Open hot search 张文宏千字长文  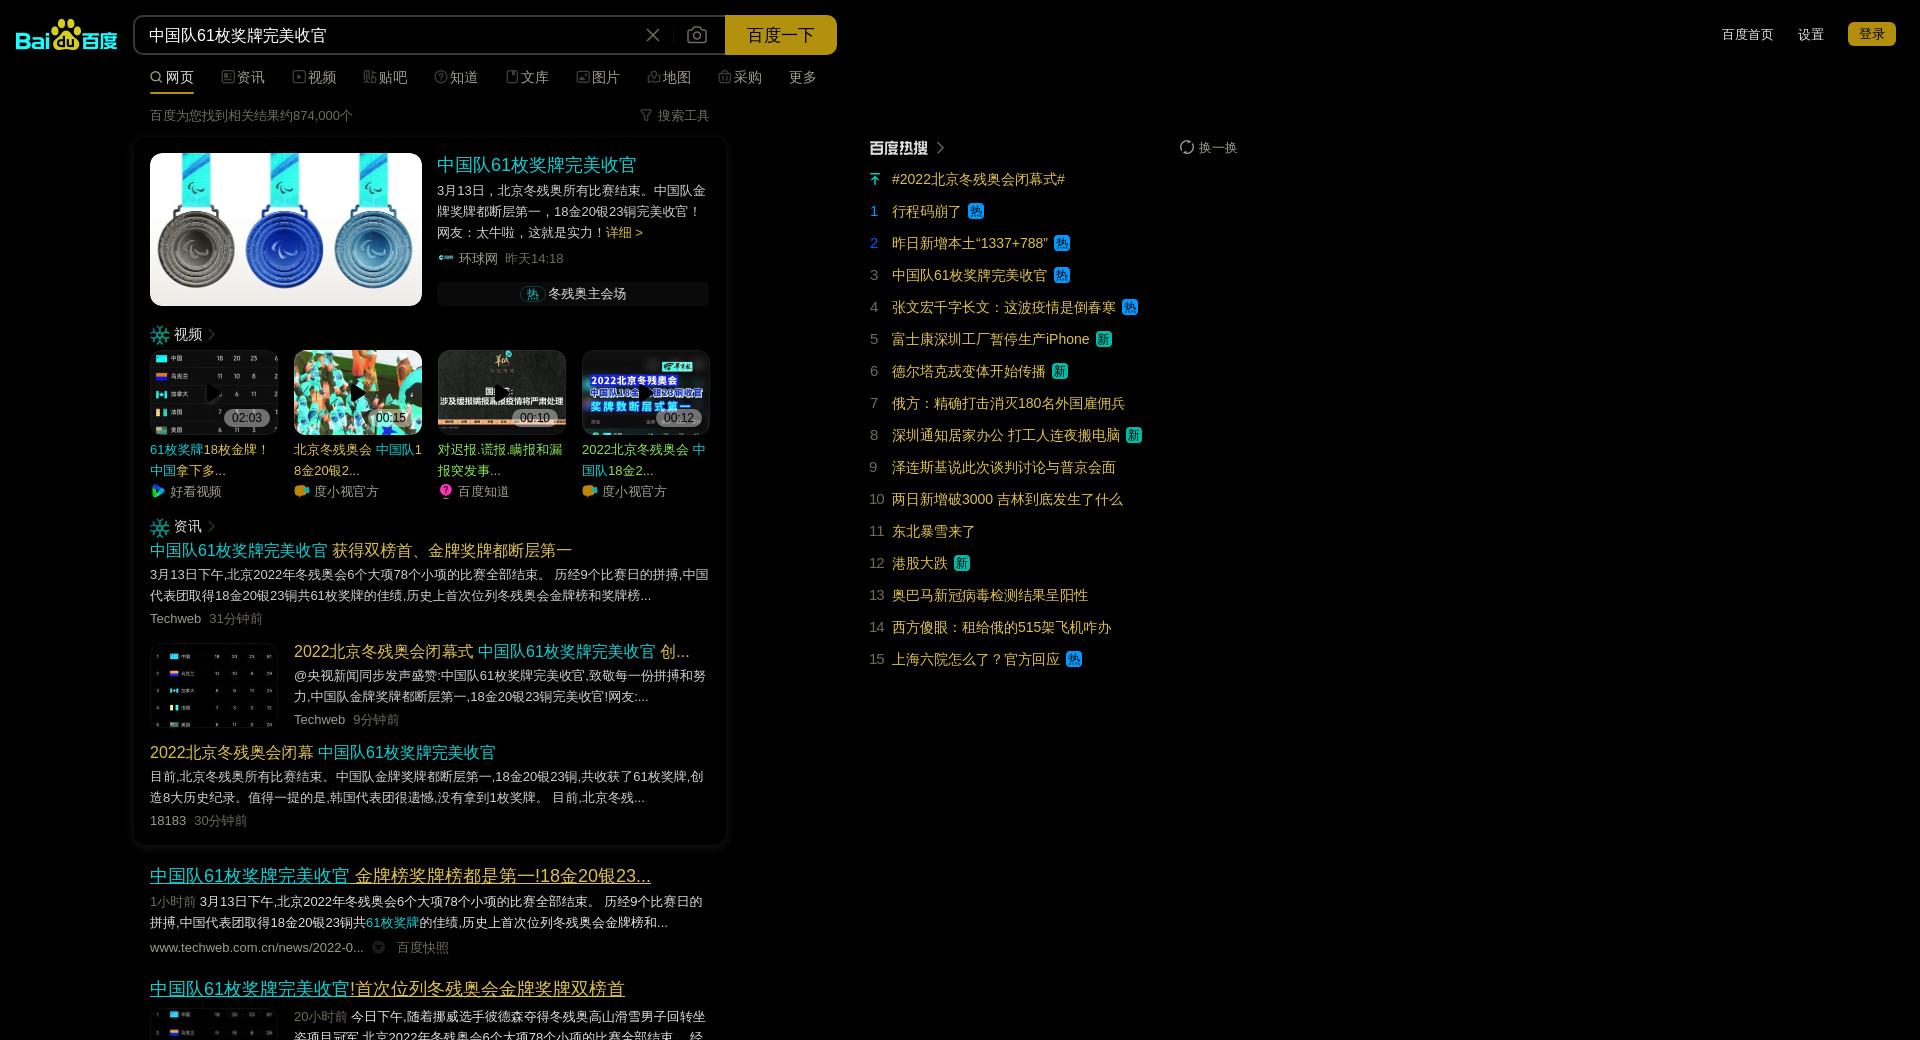pyautogui.click(x=1004, y=307)
